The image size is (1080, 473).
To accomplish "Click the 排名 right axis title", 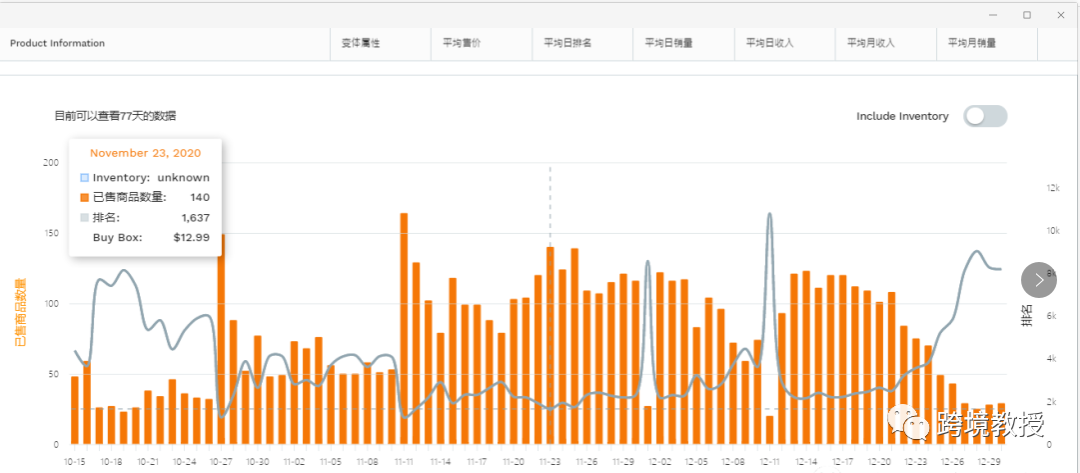I will pyautogui.click(x=1026, y=314).
